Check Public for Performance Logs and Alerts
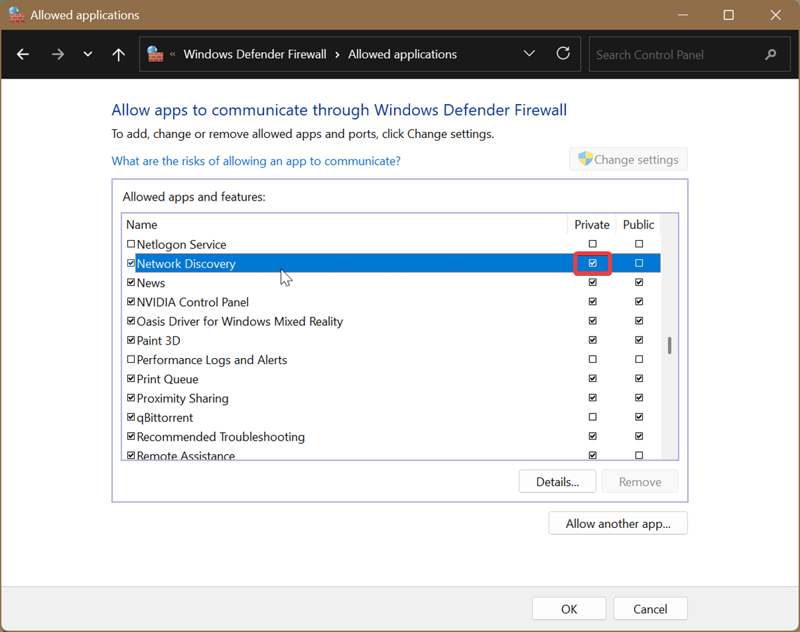This screenshot has height=632, width=800. (x=639, y=359)
